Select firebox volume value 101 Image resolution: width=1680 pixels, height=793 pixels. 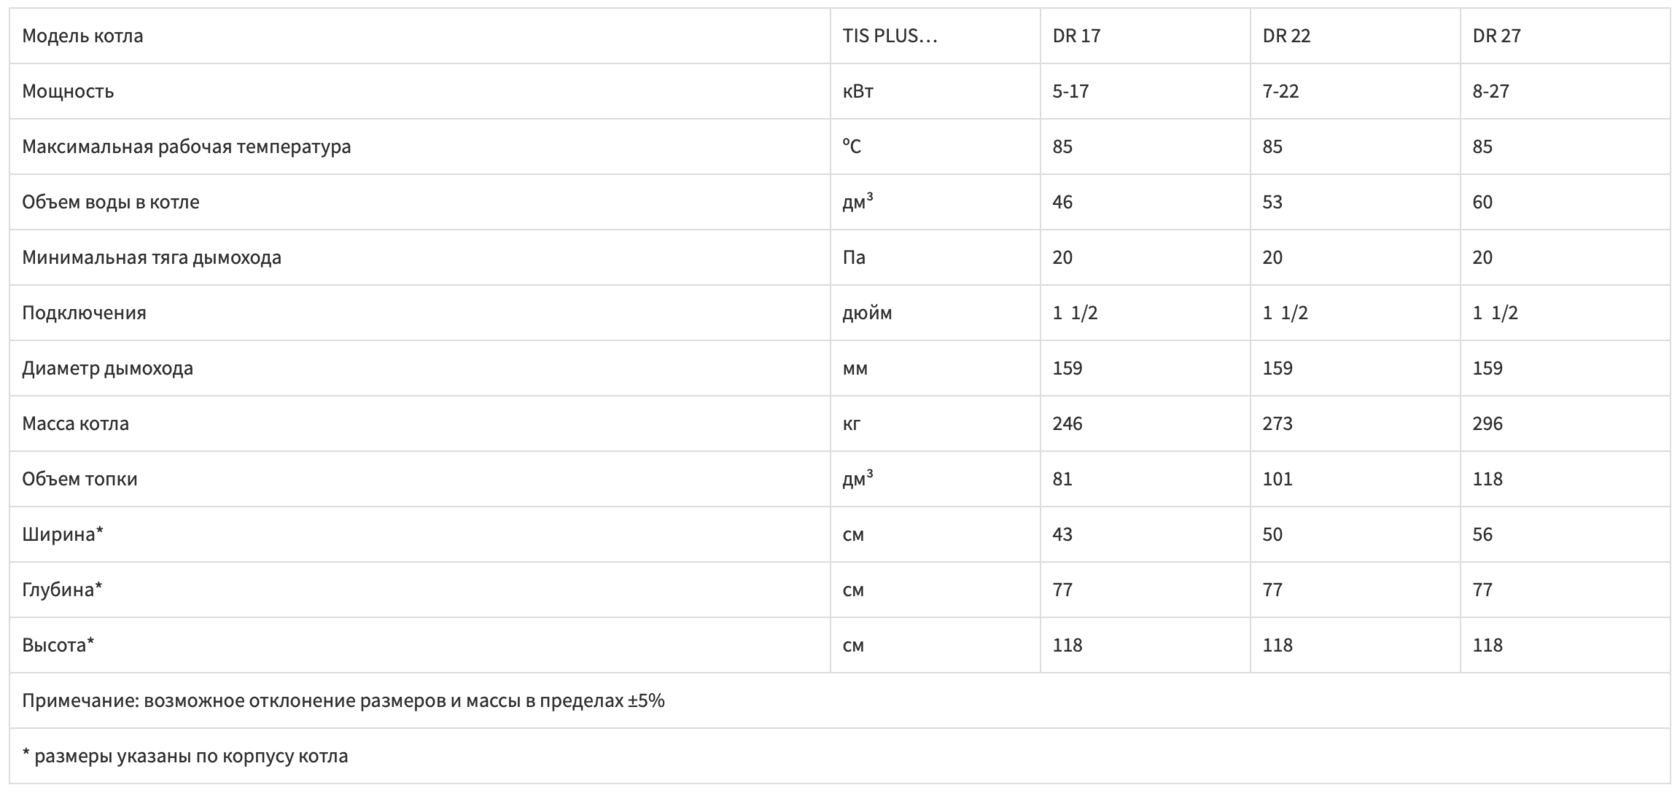click(x=1277, y=479)
